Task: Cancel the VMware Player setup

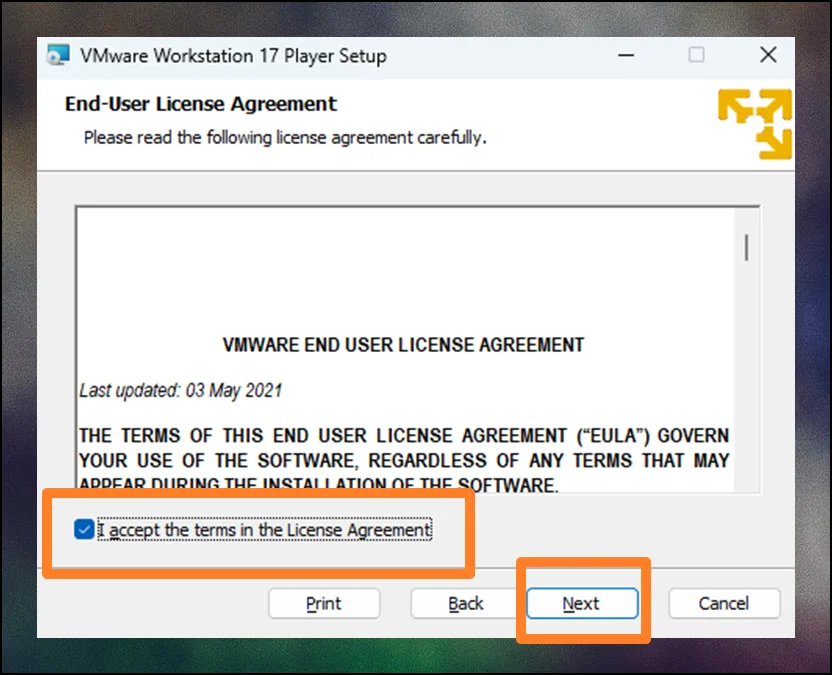Action: 724,603
